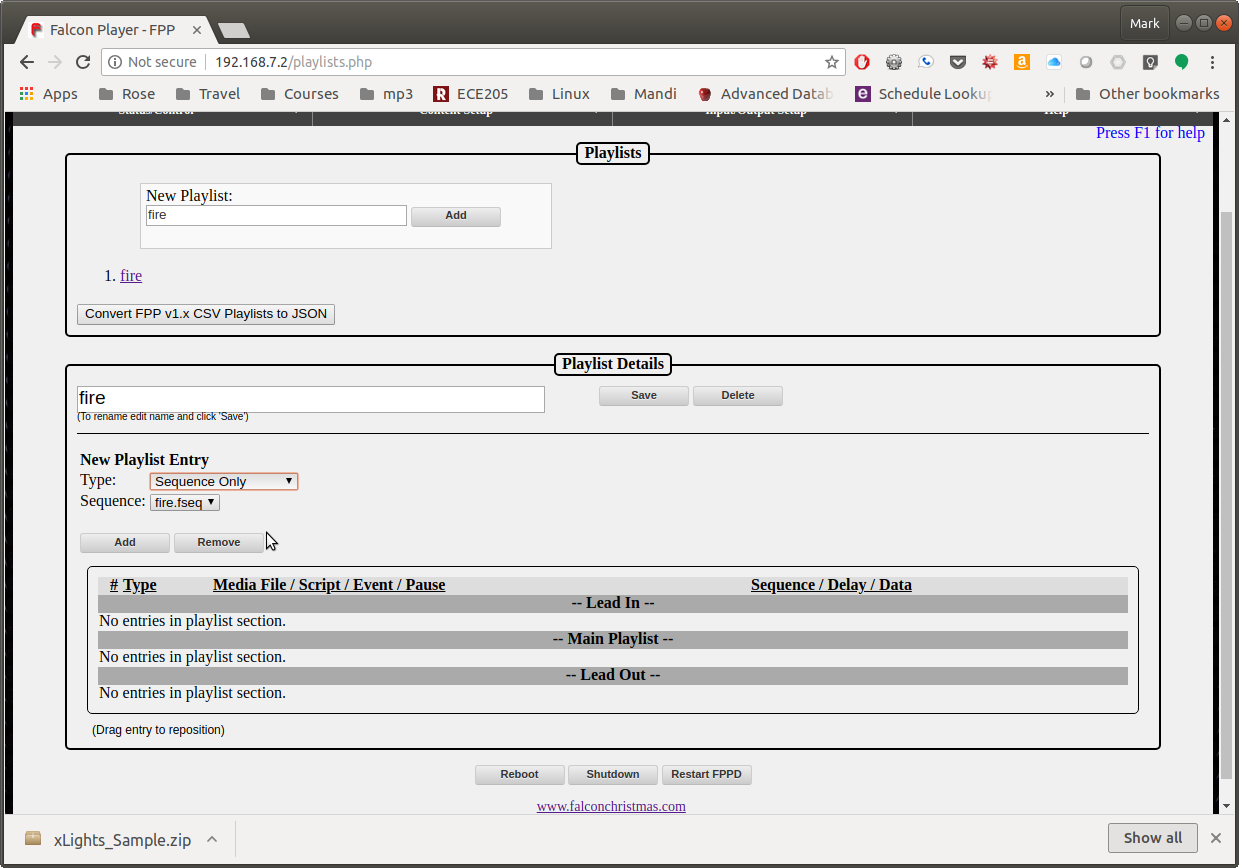
Task: Reload the page with refresh icon
Action: (84, 62)
